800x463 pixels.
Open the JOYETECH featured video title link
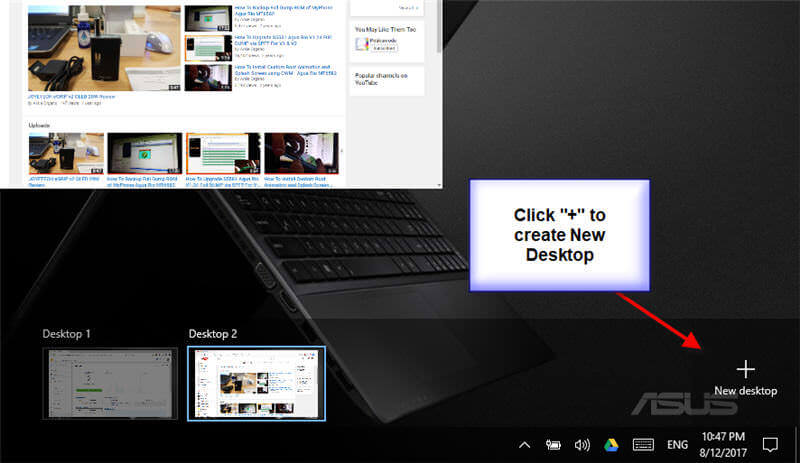[x=71, y=96]
